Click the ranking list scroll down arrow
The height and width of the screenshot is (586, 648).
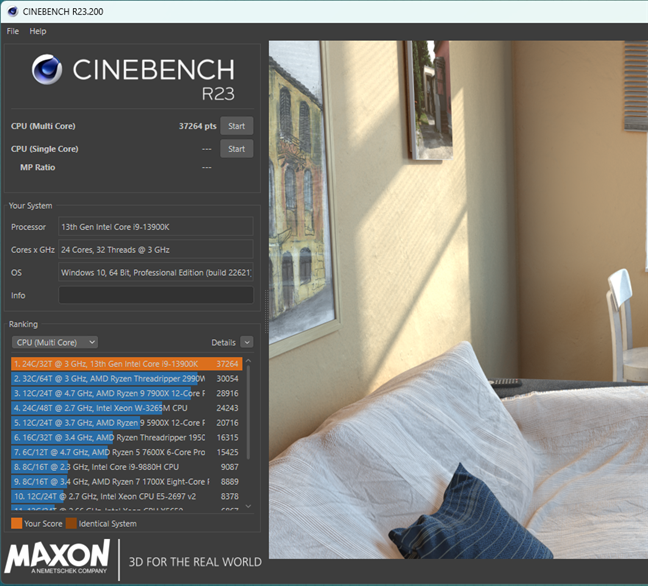point(248,506)
